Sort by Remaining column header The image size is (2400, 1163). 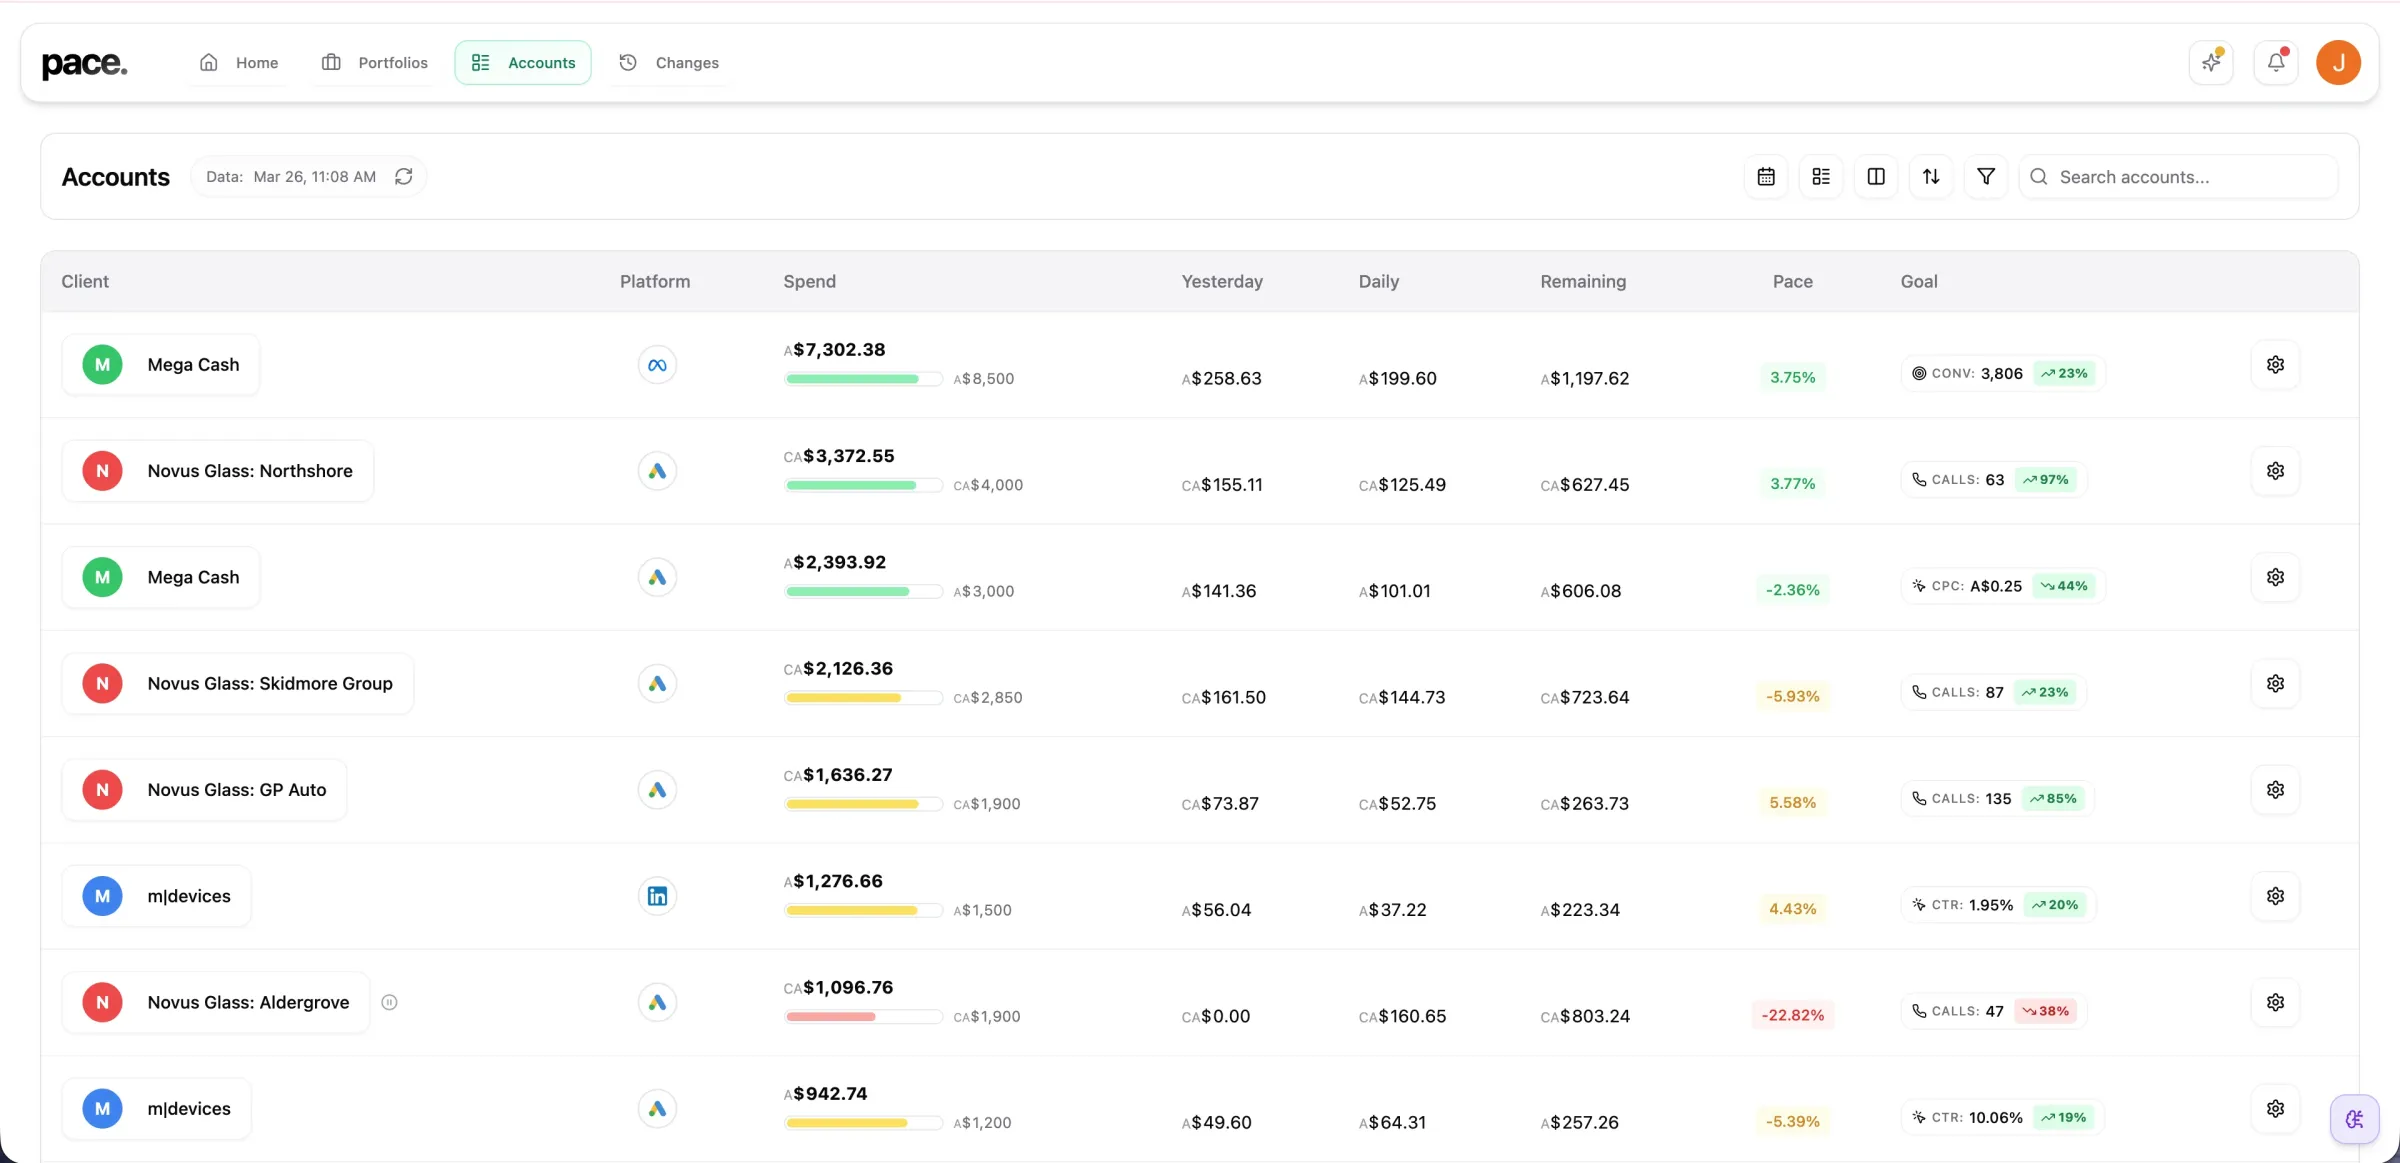[x=1583, y=281]
